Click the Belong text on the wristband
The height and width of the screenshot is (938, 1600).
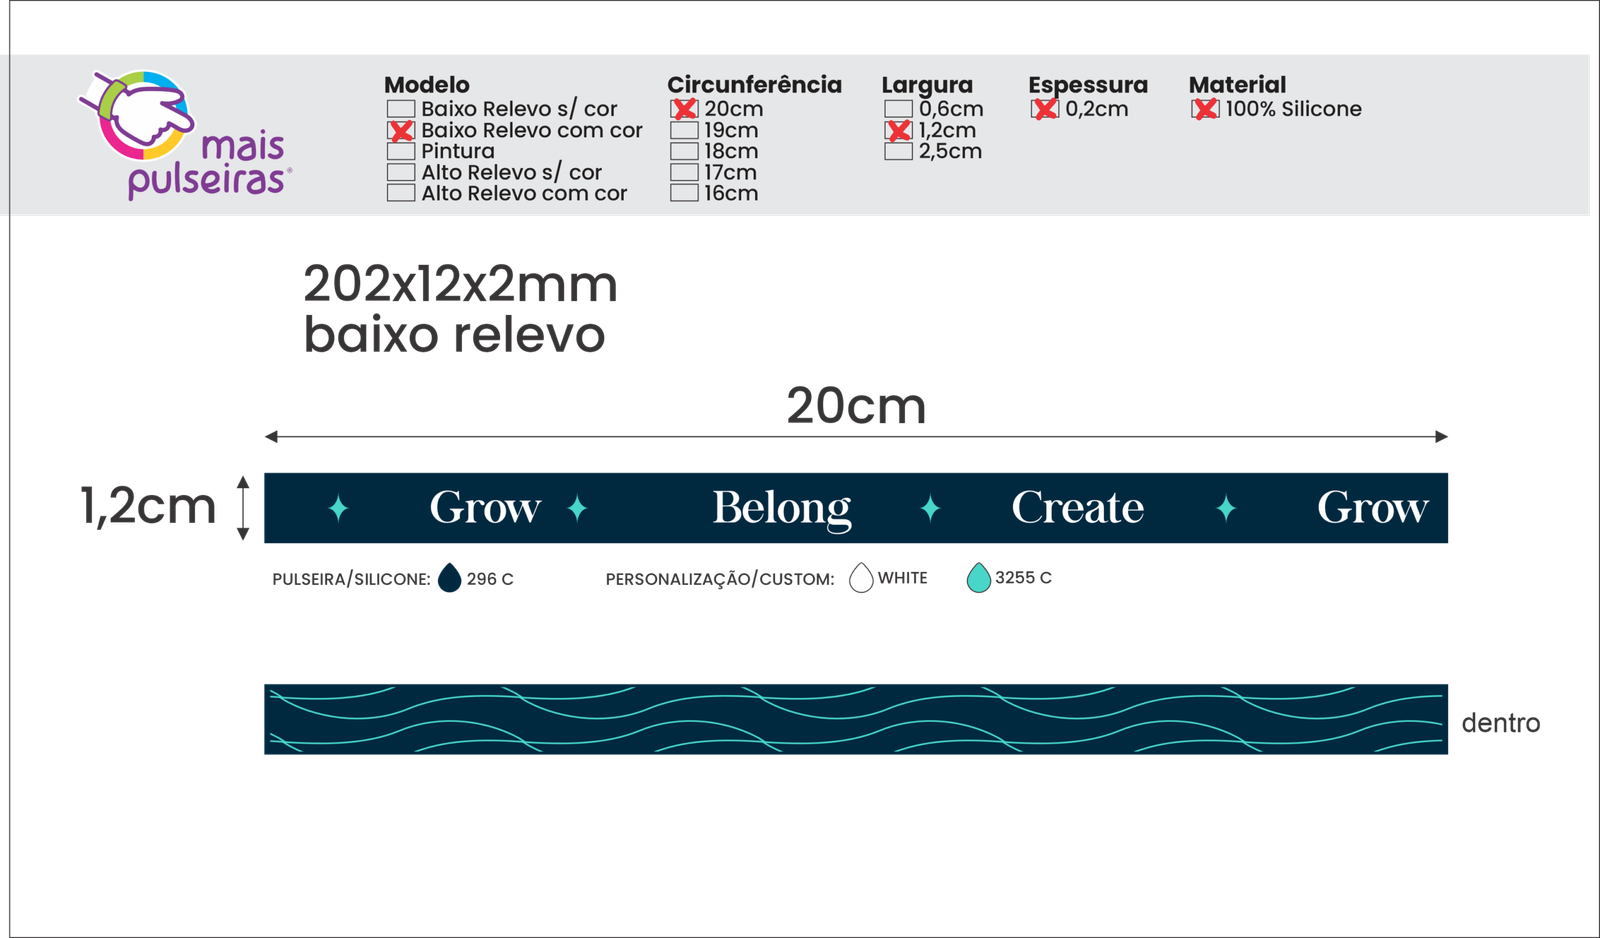[x=781, y=508]
